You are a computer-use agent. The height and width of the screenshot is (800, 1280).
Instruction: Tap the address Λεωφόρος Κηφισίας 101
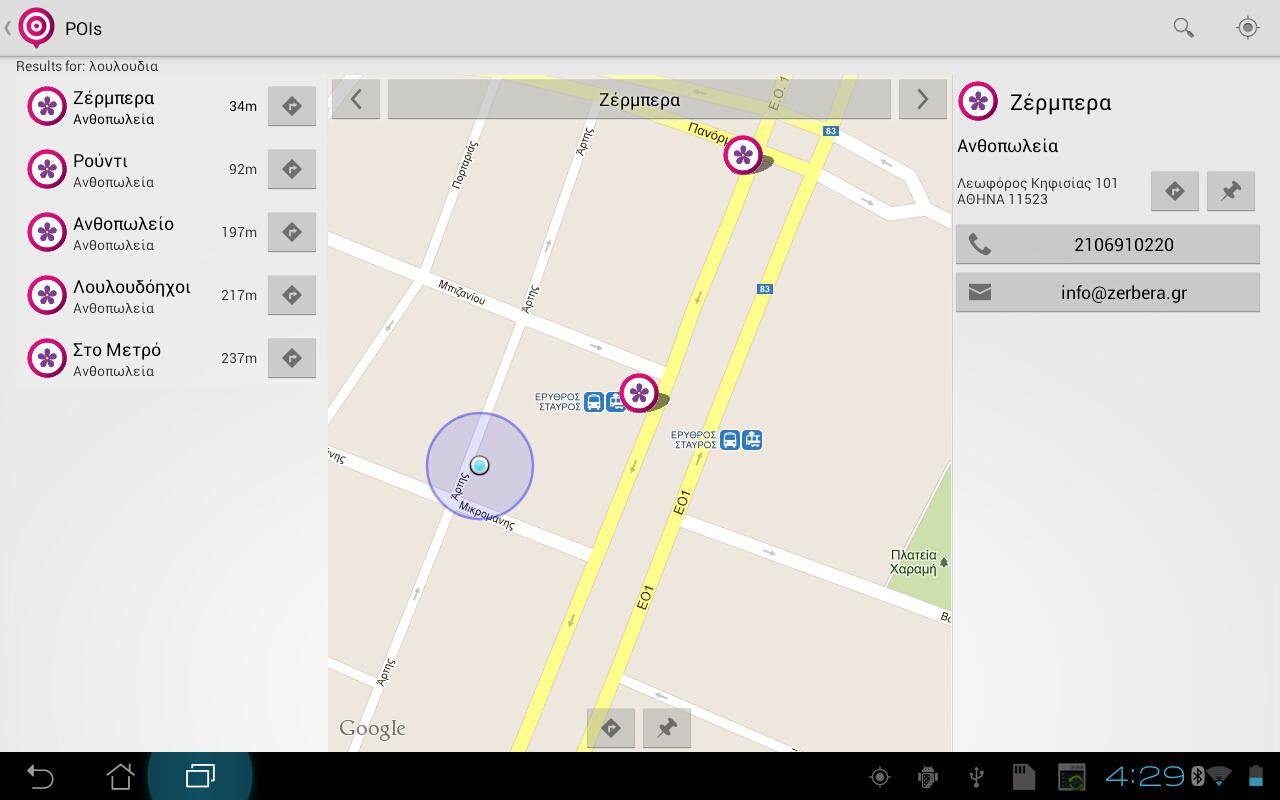pyautogui.click(x=1038, y=183)
